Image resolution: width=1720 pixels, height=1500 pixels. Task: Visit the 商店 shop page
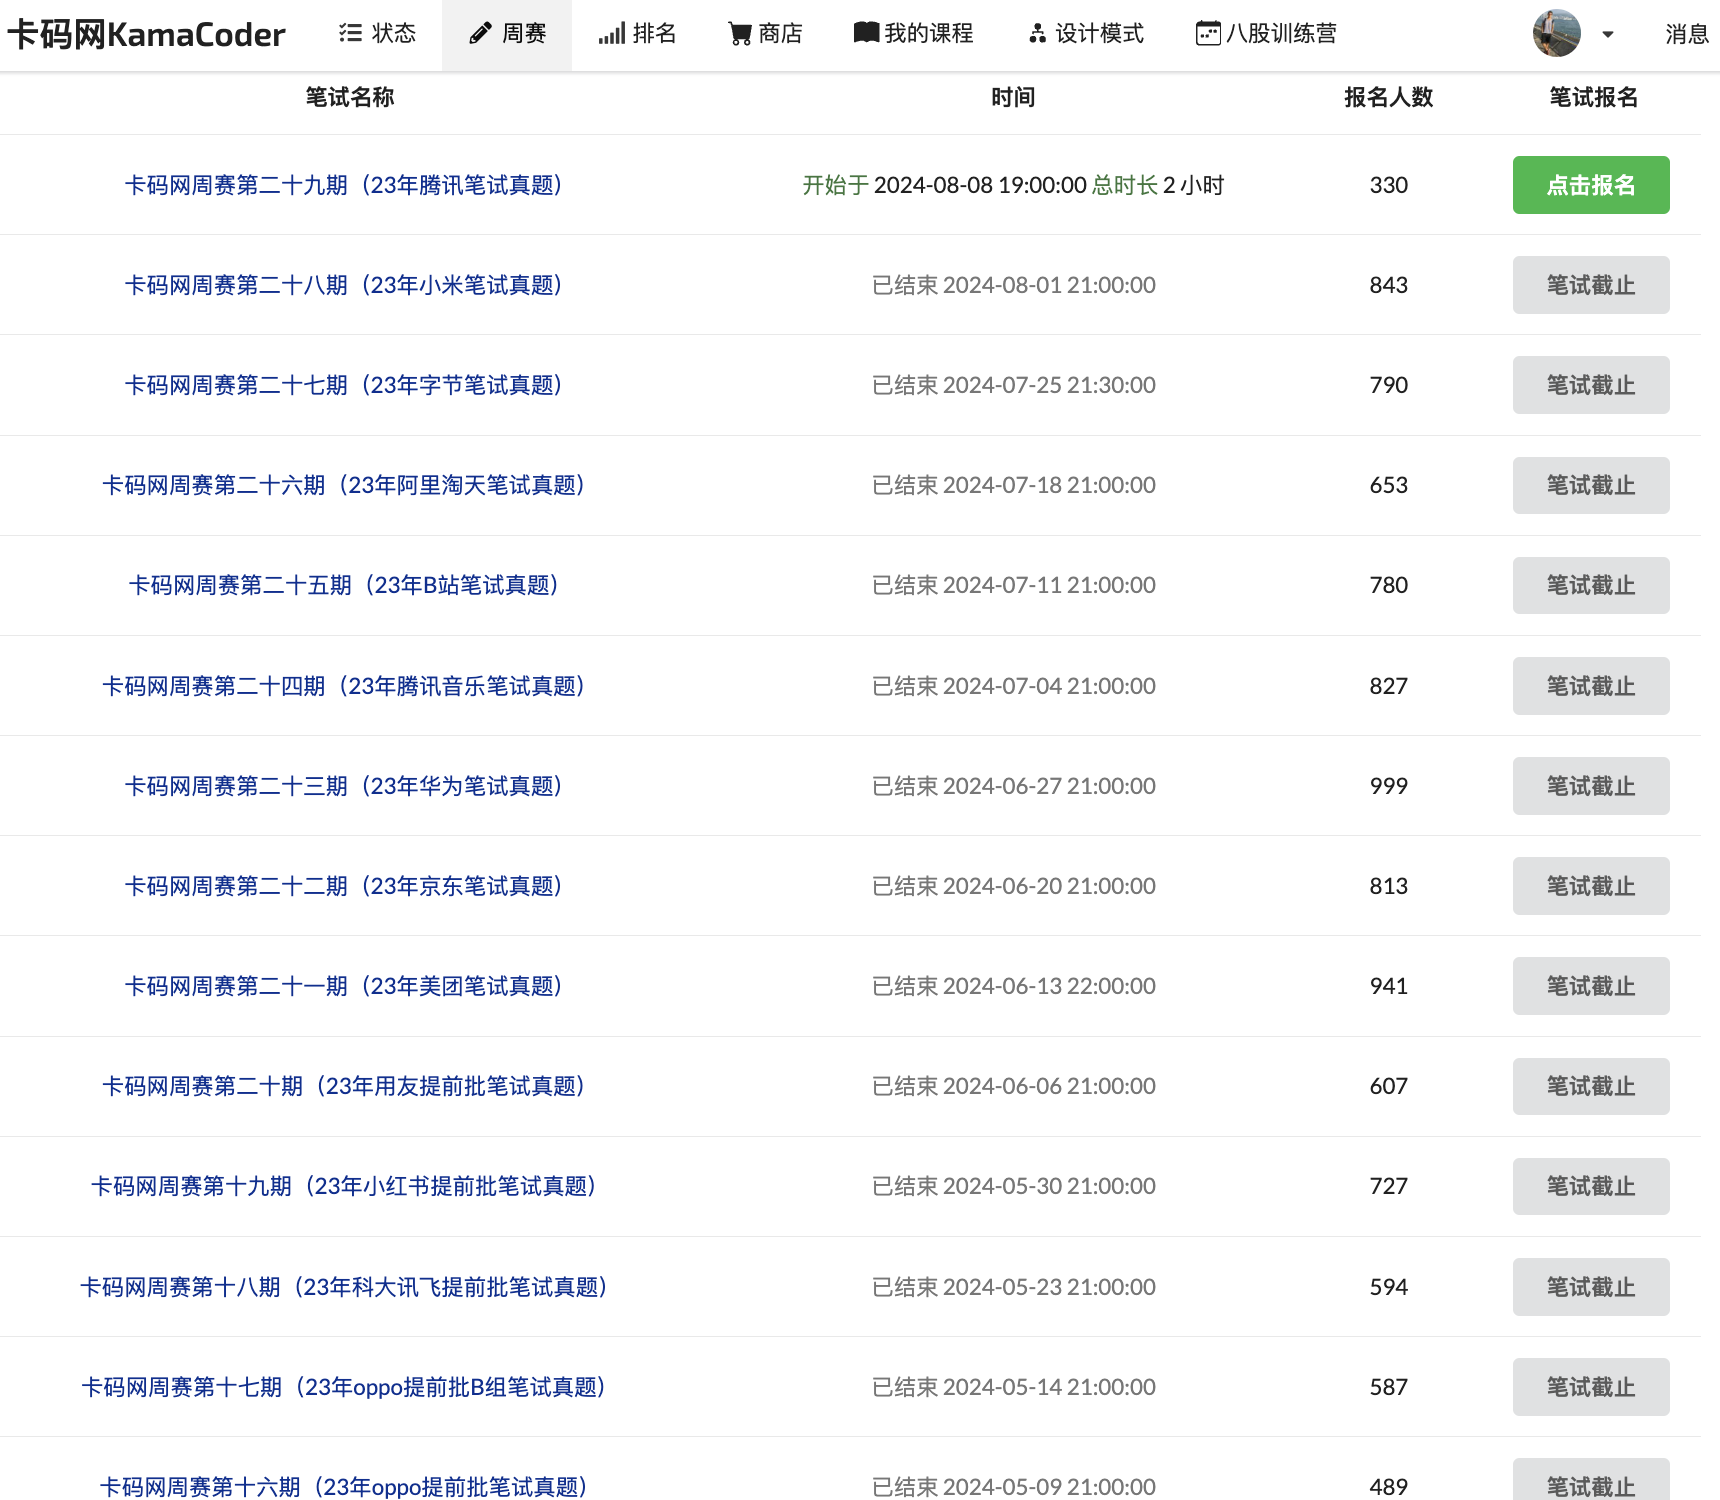point(765,33)
